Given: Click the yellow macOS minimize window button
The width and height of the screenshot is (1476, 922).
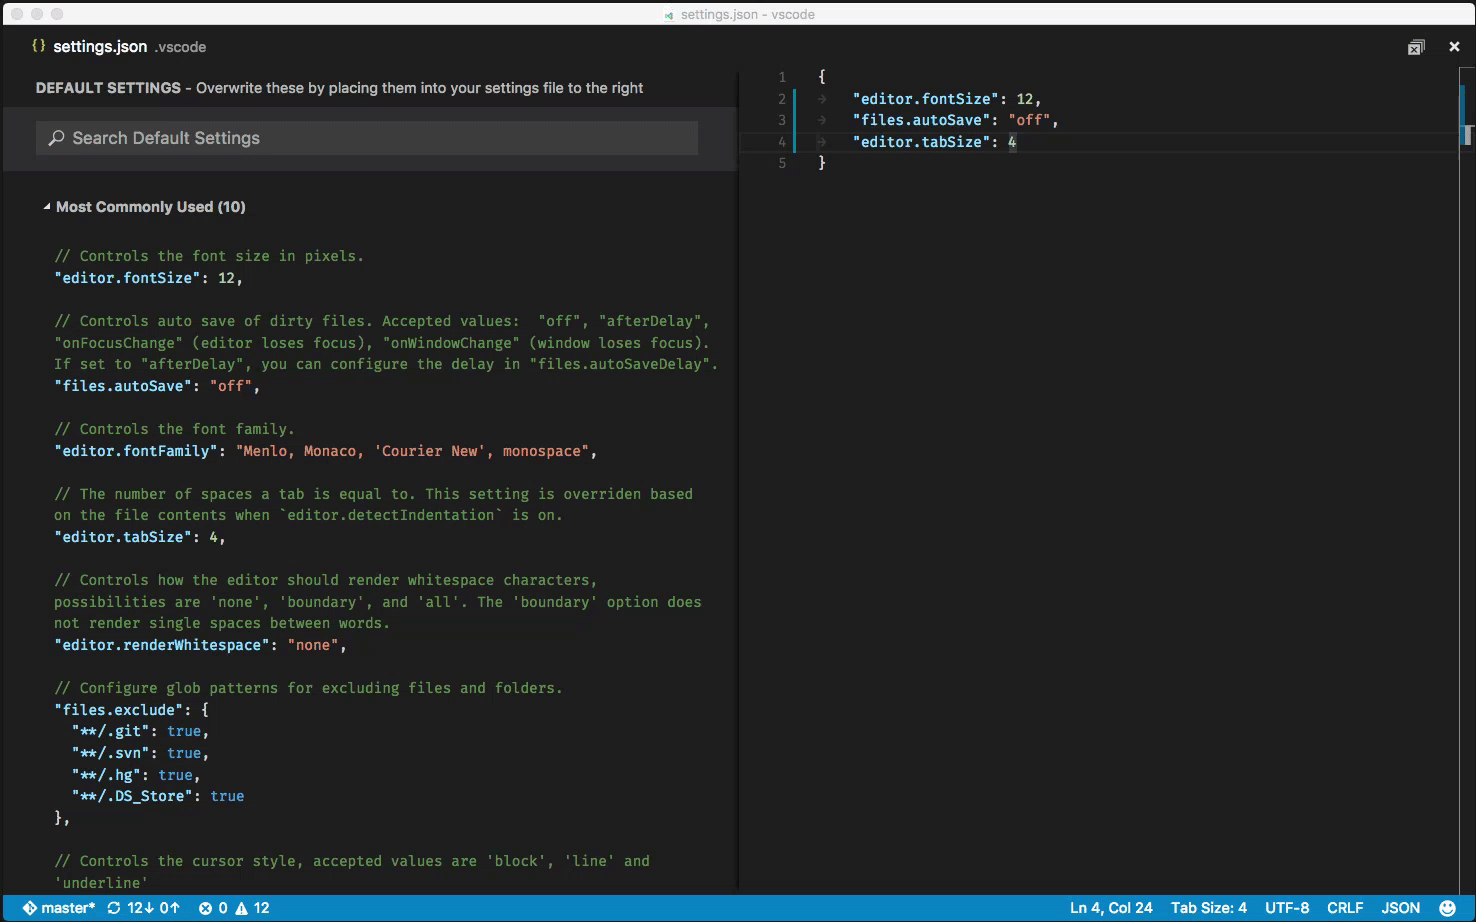Looking at the screenshot, I should (x=37, y=14).
